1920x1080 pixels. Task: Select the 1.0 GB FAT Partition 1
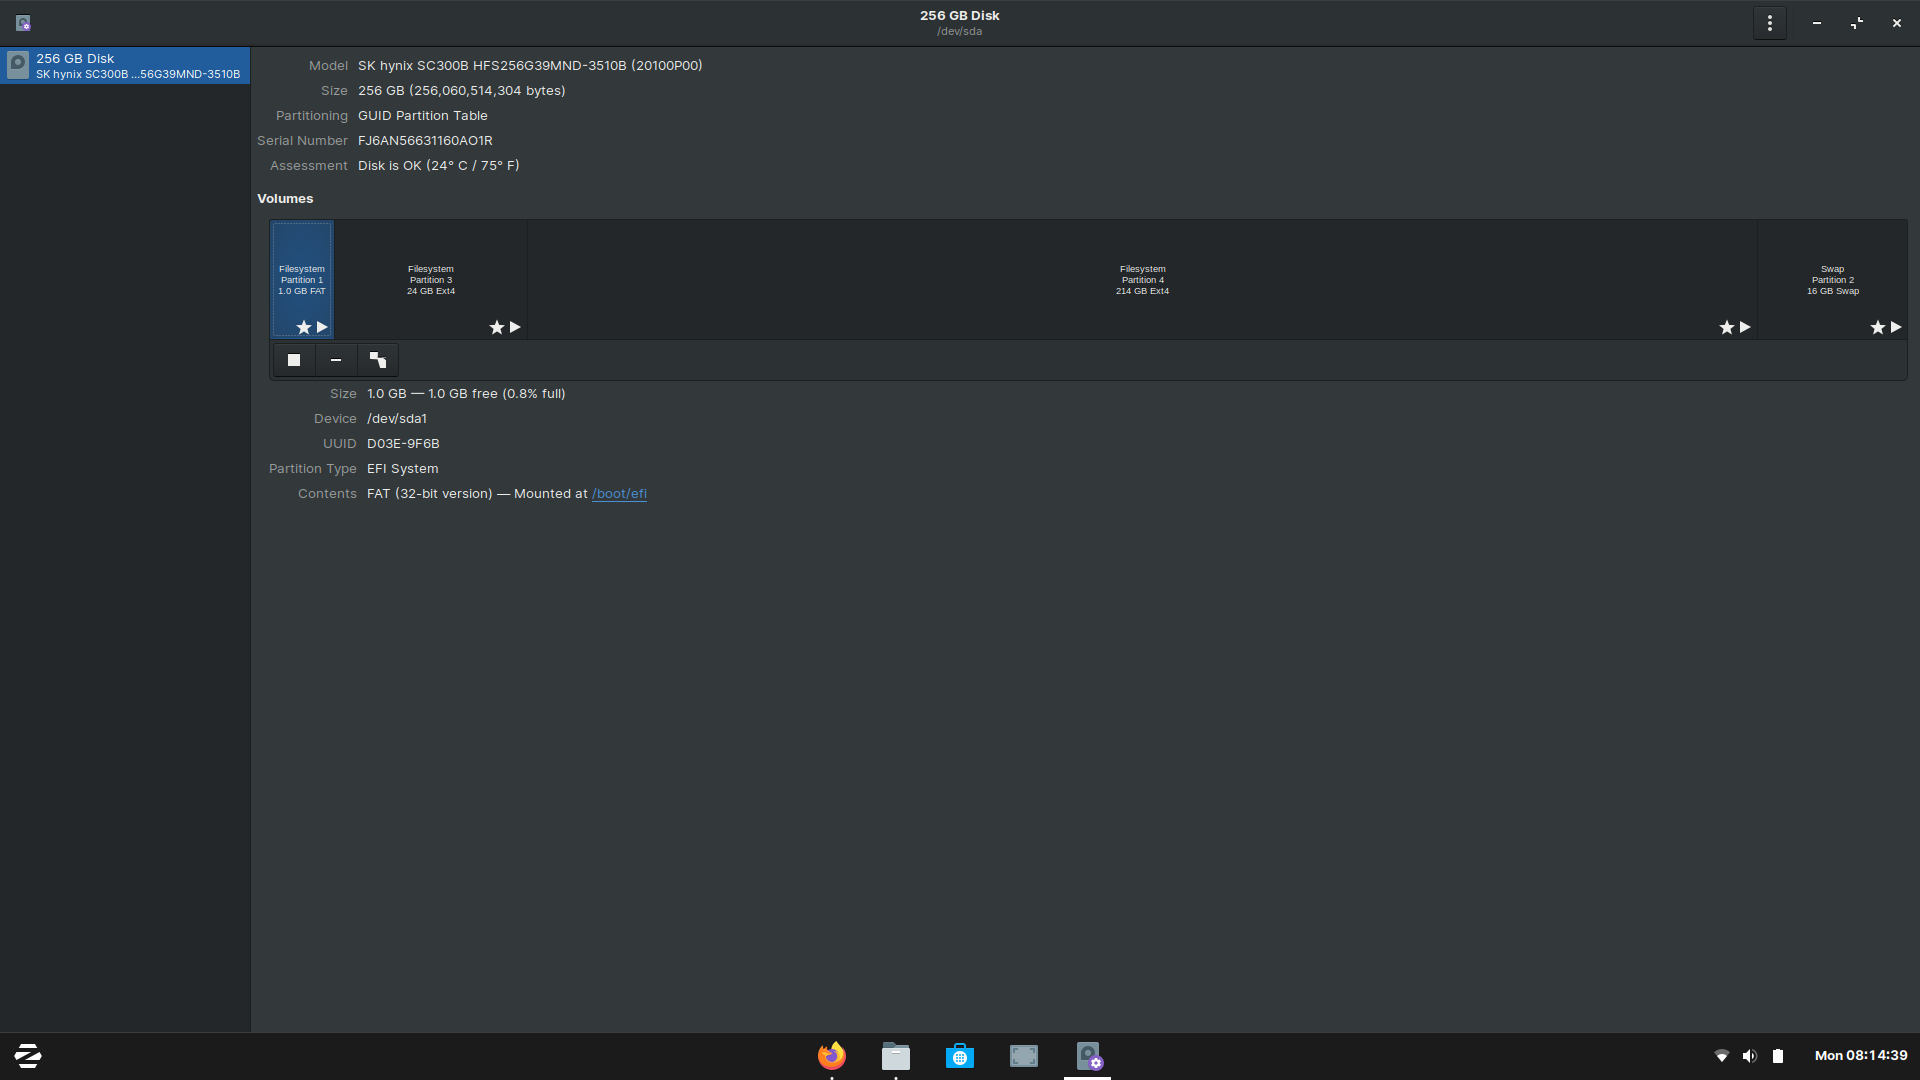(302, 280)
